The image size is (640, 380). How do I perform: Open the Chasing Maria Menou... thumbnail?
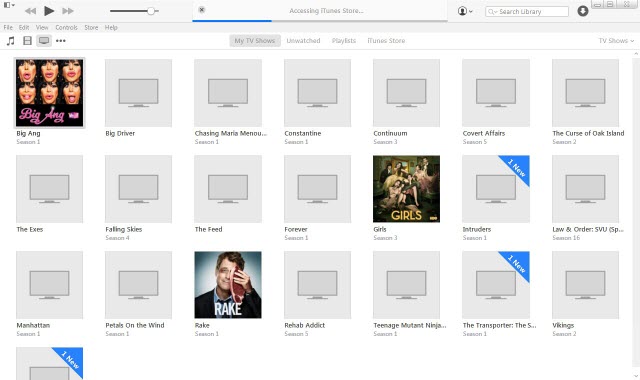point(228,93)
